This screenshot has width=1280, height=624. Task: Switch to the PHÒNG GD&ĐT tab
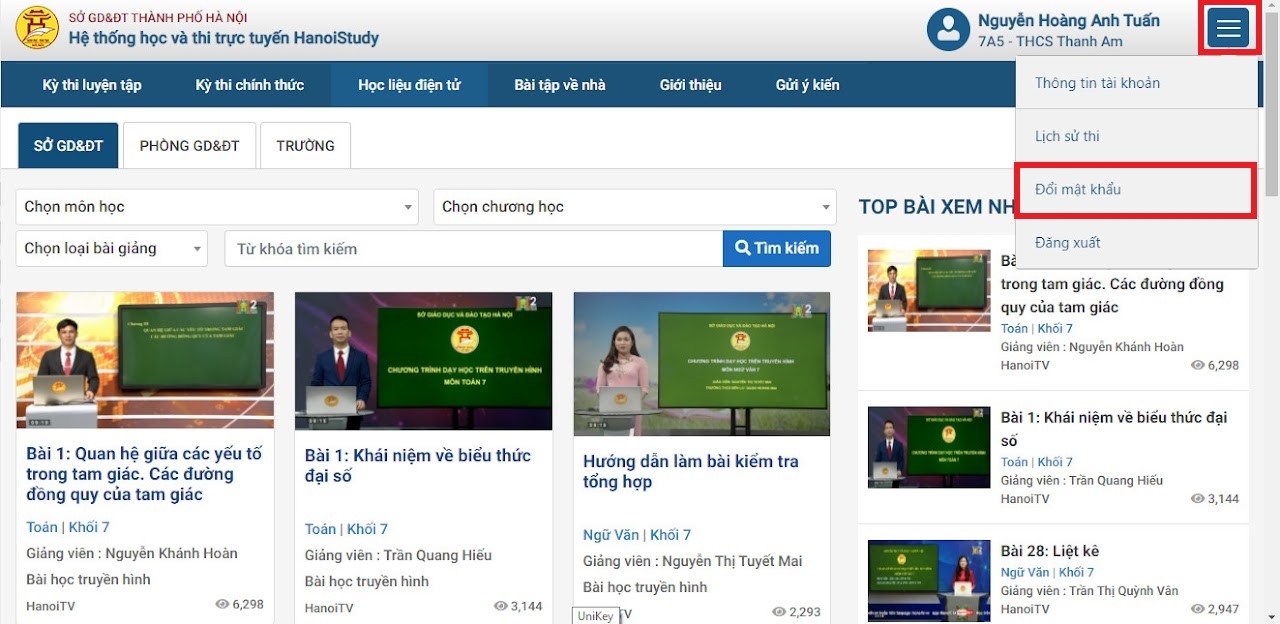(189, 145)
